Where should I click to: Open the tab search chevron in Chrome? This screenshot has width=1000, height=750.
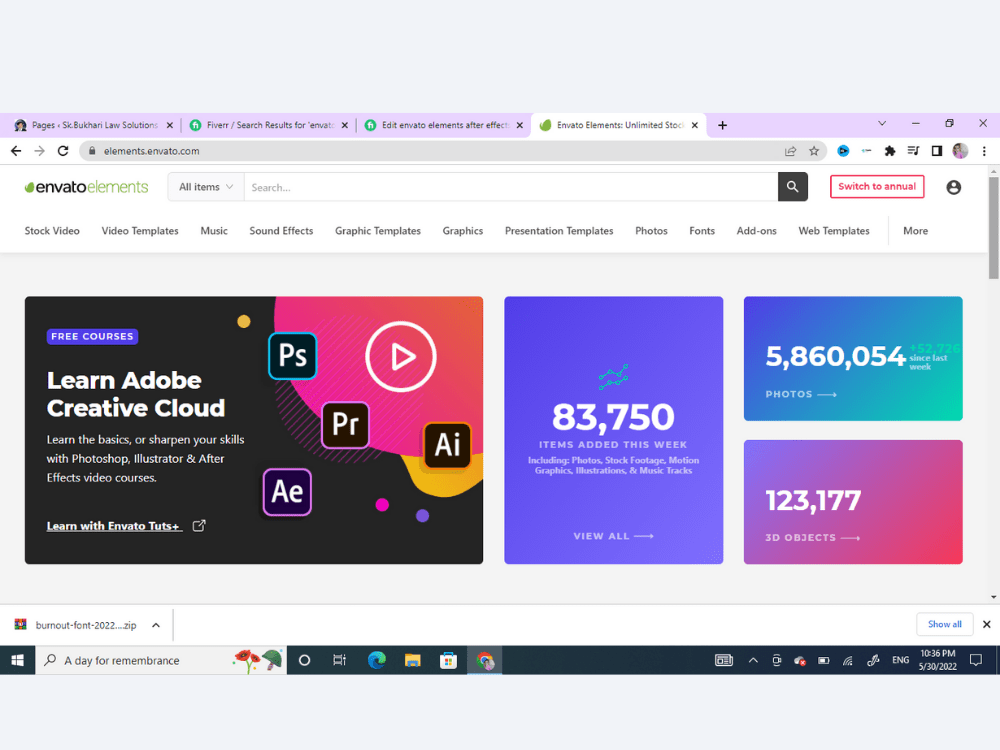pyautogui.click(x=882, y=124)
